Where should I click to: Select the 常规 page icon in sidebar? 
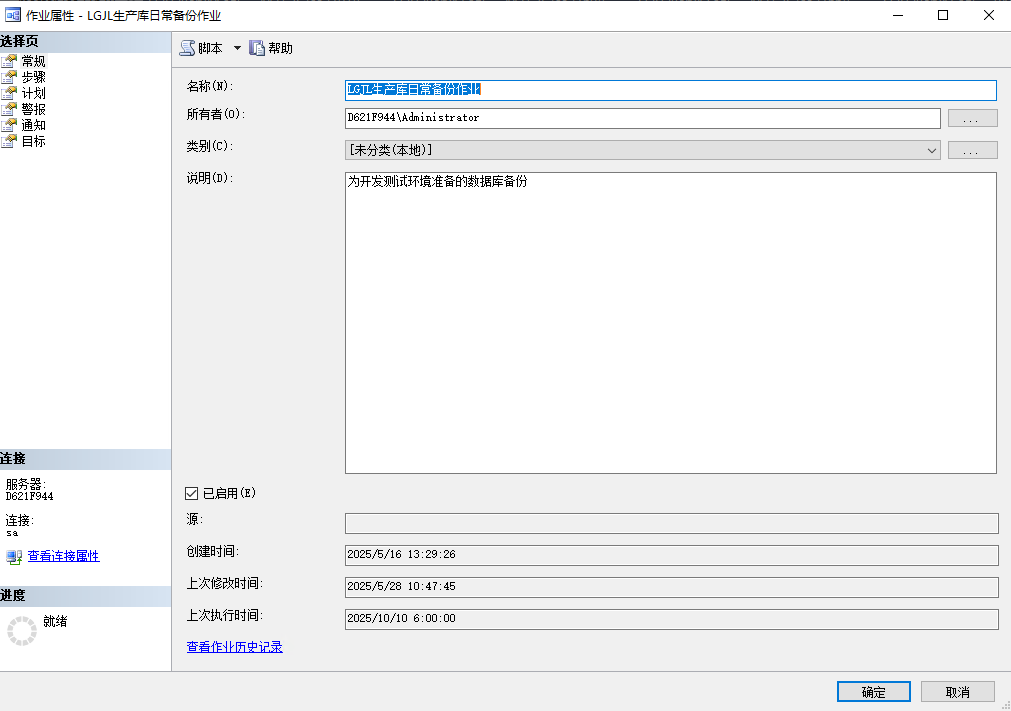pos(33,60)
